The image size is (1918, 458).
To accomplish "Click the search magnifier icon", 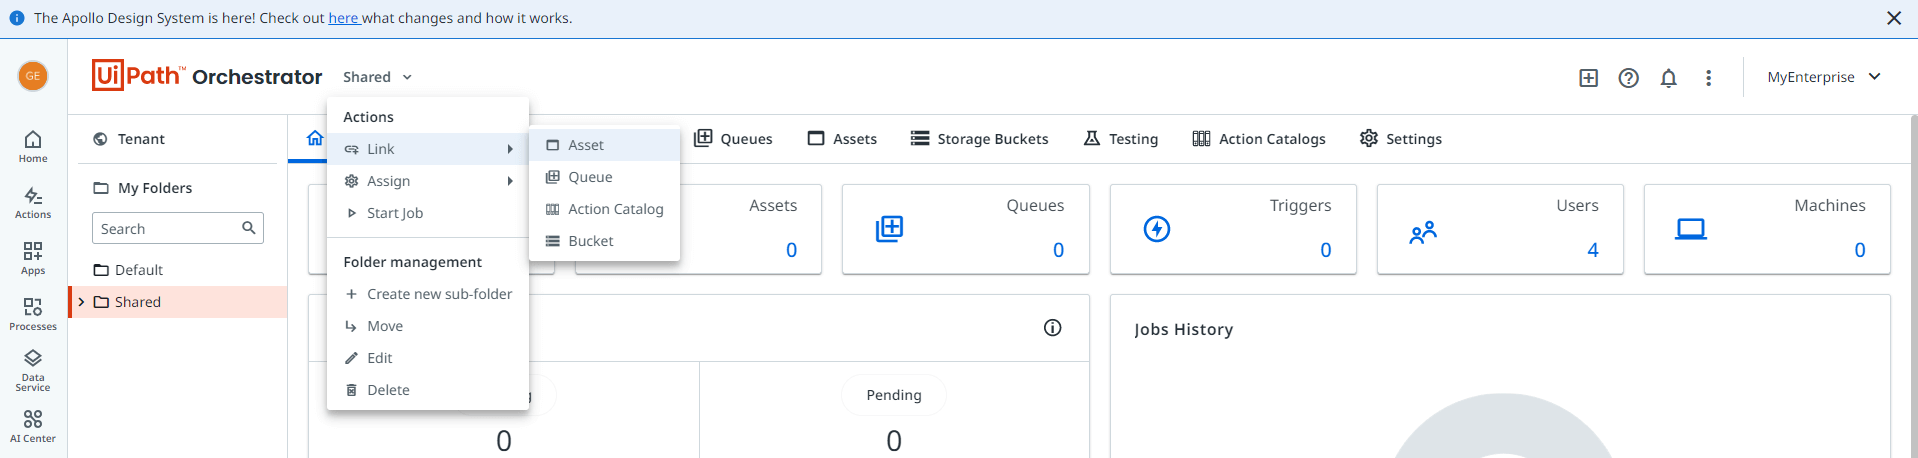I will point(248,228).
